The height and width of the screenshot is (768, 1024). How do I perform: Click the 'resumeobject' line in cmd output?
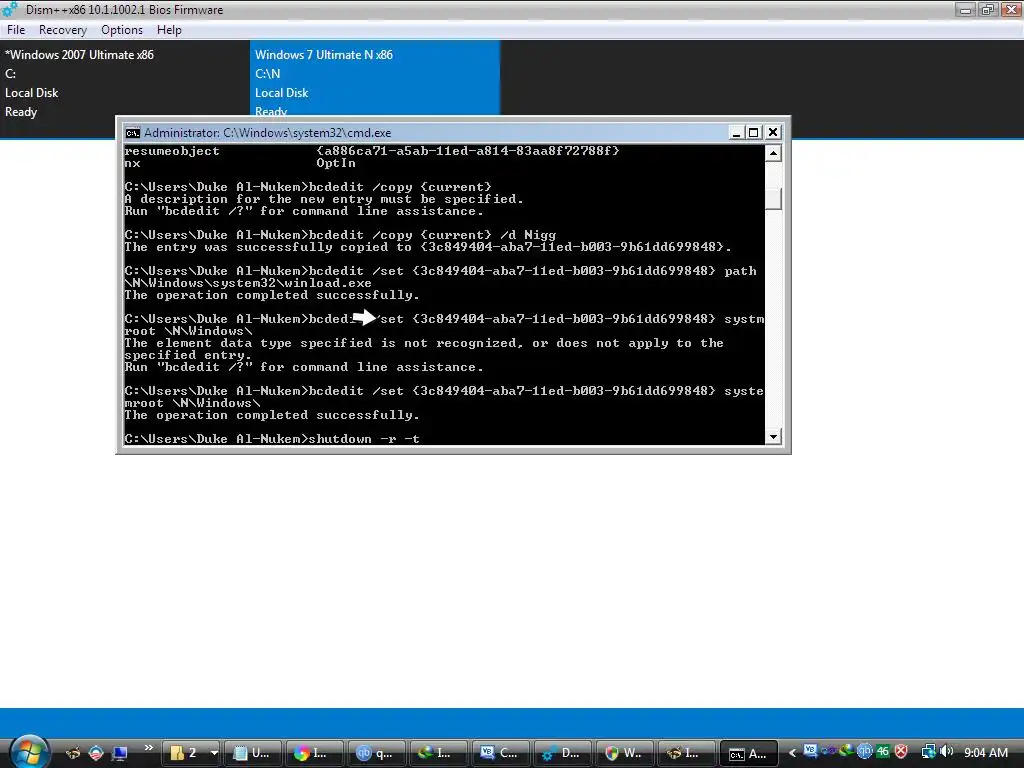coord(372,151)
